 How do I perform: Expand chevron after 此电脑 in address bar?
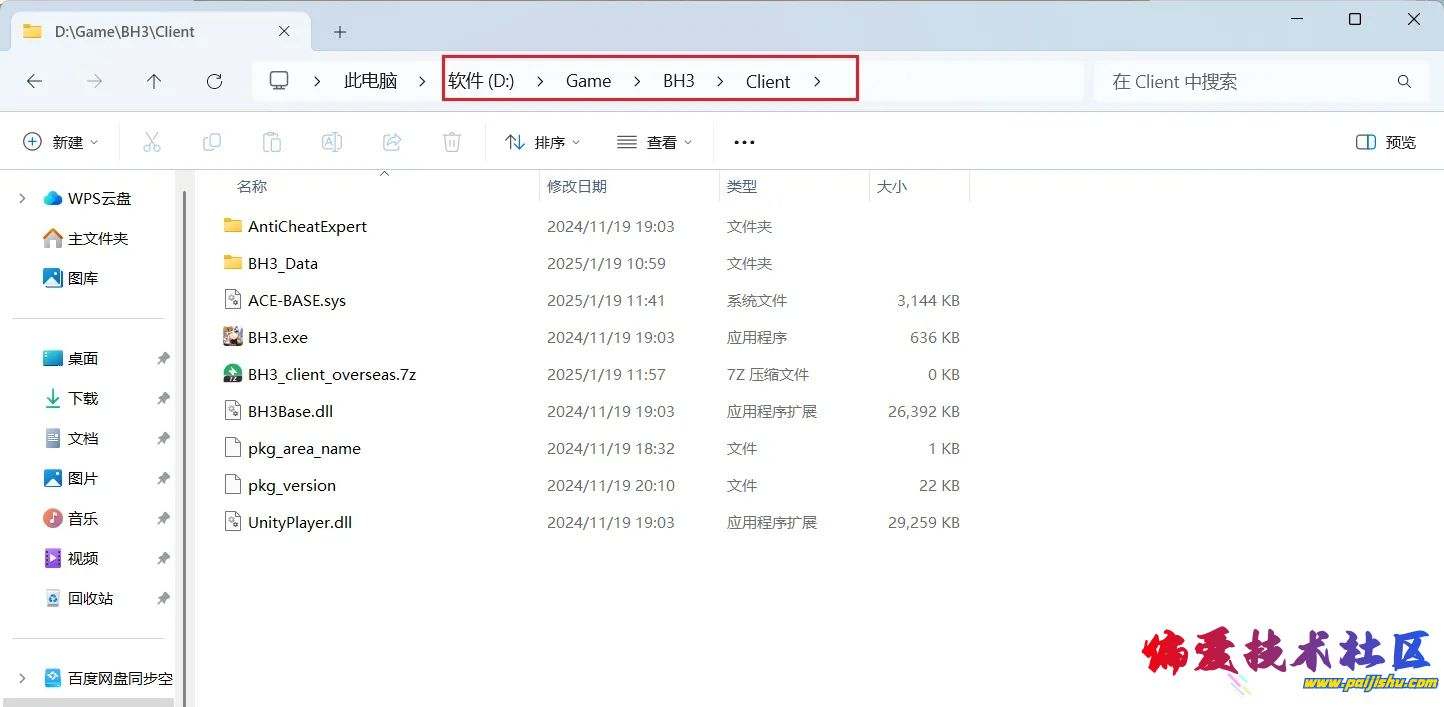421,82
